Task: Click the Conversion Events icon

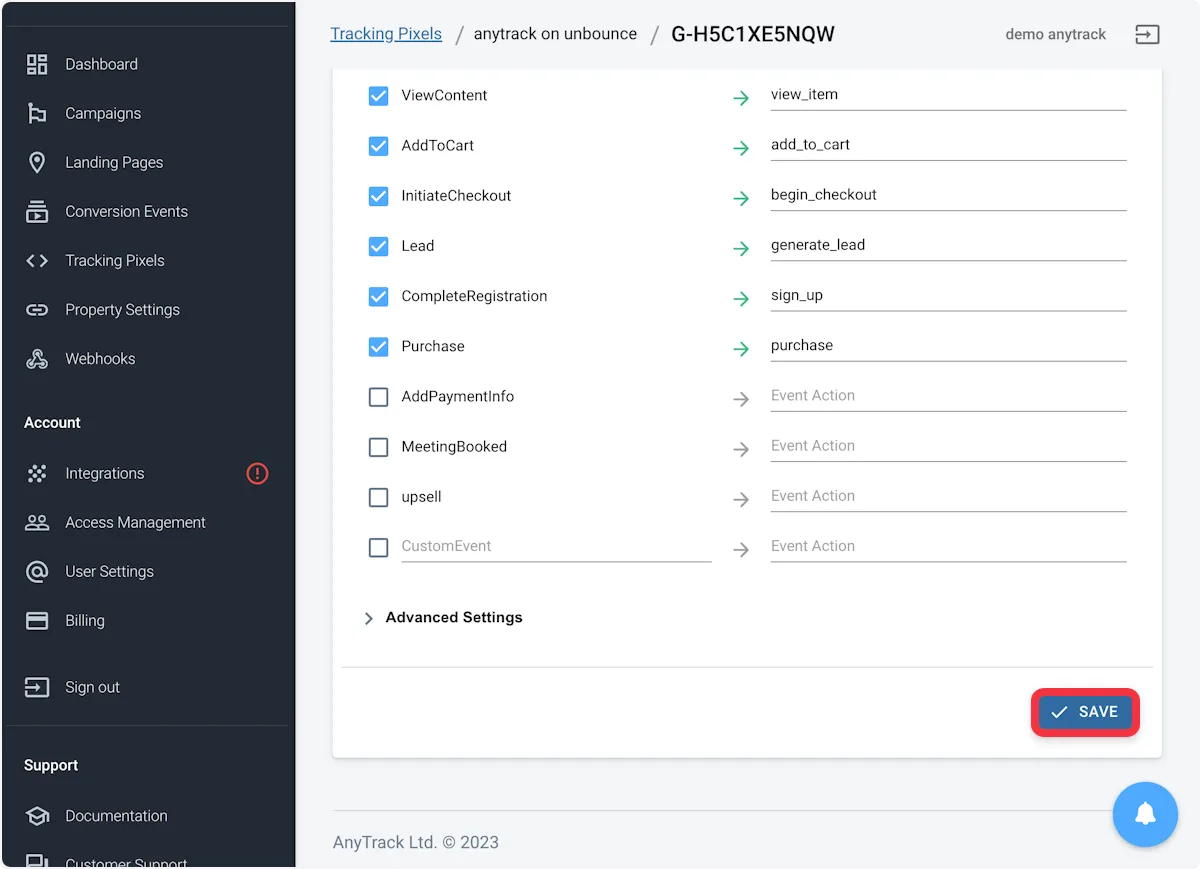Action: (x=37, y=211)
